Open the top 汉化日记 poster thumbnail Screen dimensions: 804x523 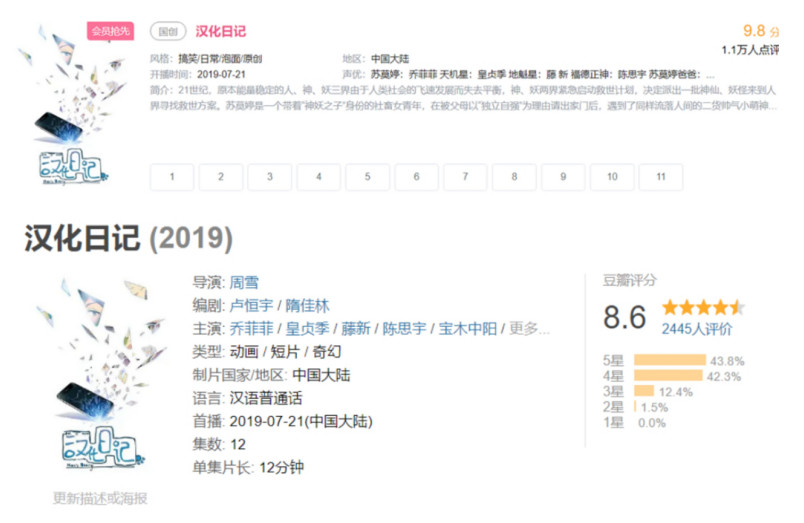[72, 105]
